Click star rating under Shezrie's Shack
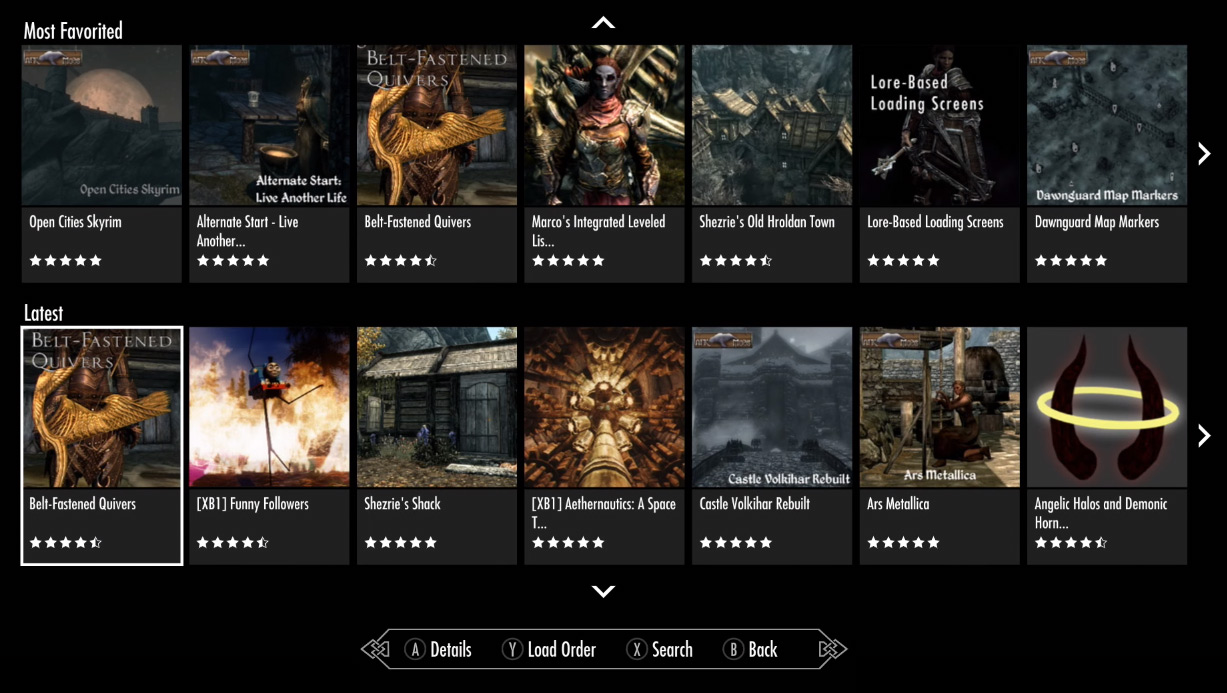 point(401,543)
